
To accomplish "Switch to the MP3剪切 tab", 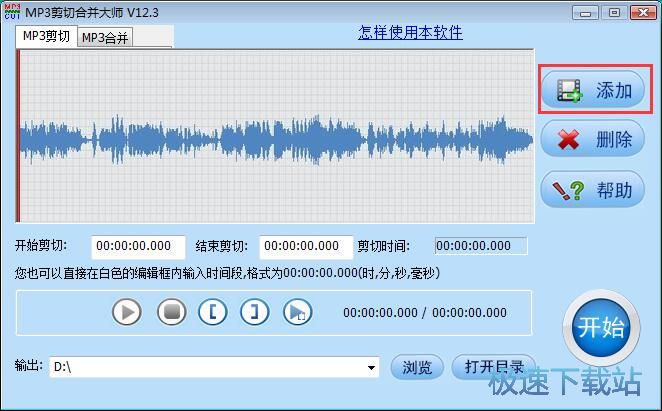I will point(46,36).
